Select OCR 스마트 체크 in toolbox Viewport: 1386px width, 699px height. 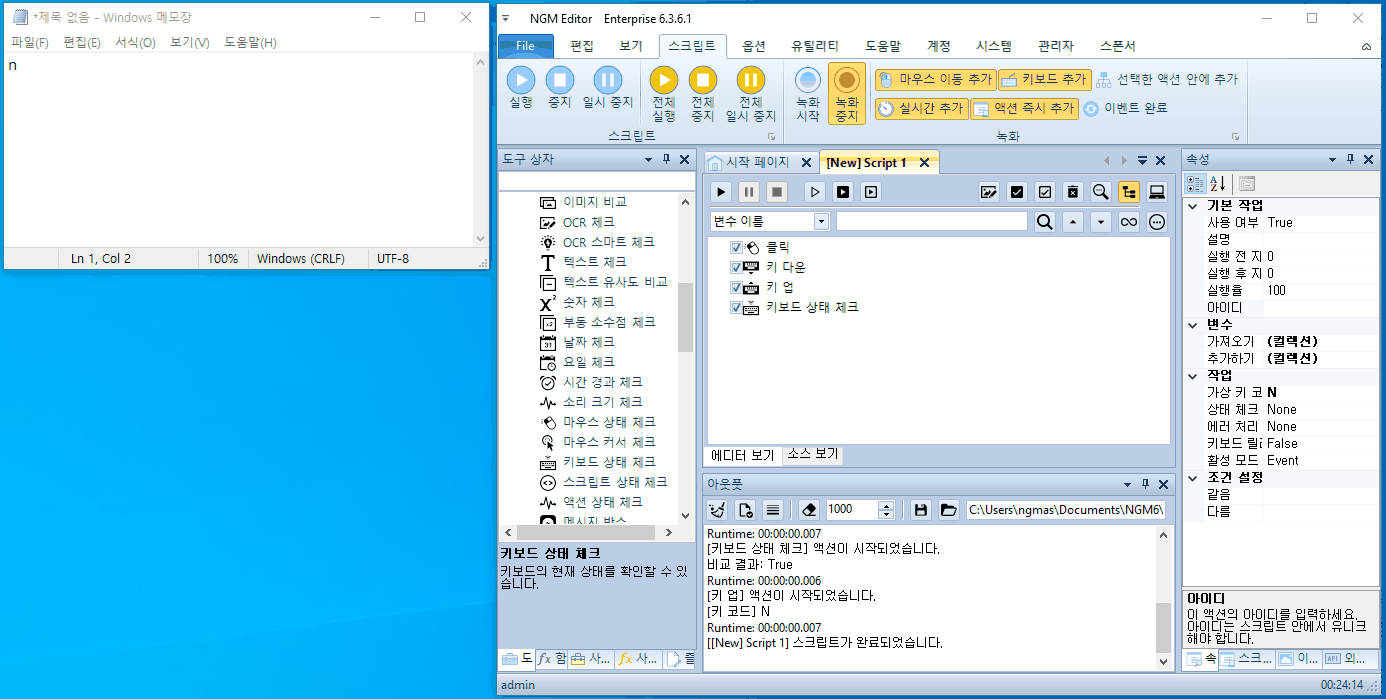[x=597, y=242]
